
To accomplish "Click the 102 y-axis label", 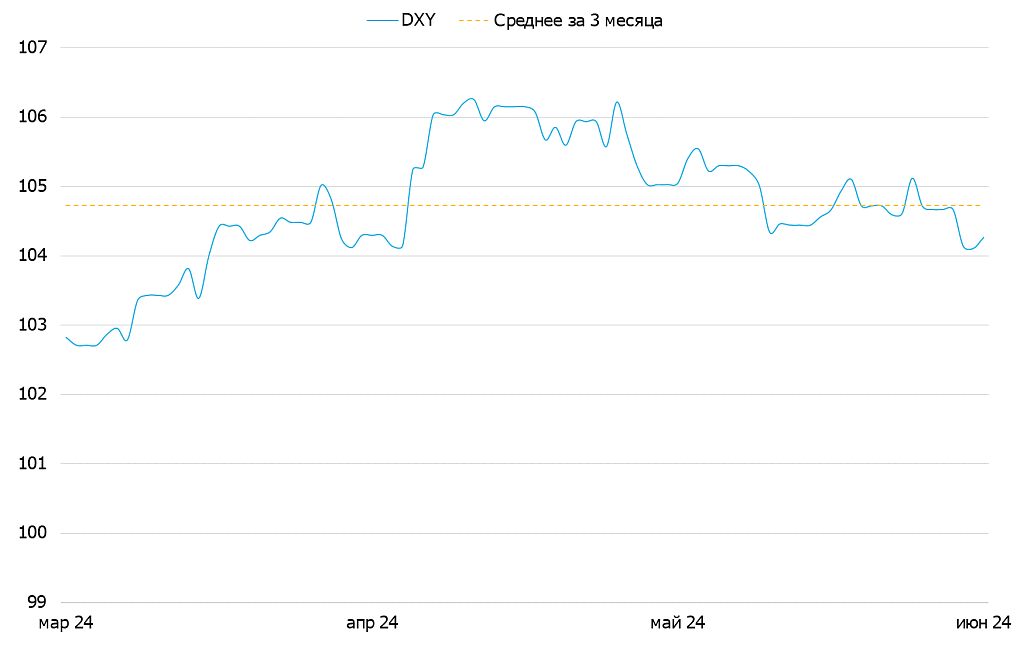I will 33,395.
